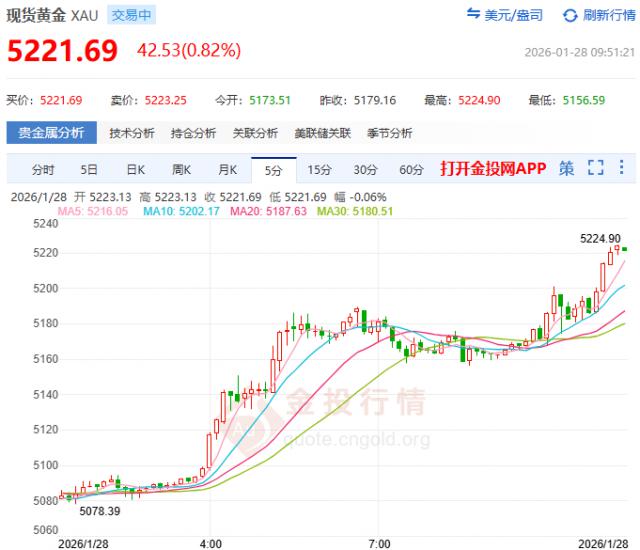Image resolution: width=640 pixels, height=550 pixels.
Task: Click the 5200 price axis label
Action: [x=46, y=288]
